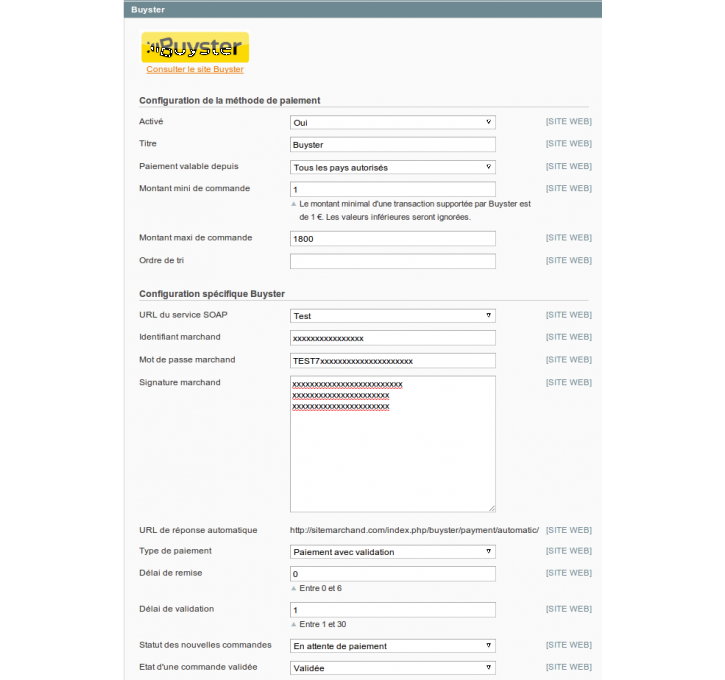The width and height of the screenshot is (725, 680).
Task: Click the 'Entre 1 et 30' hint text
Action: point(323,624)
